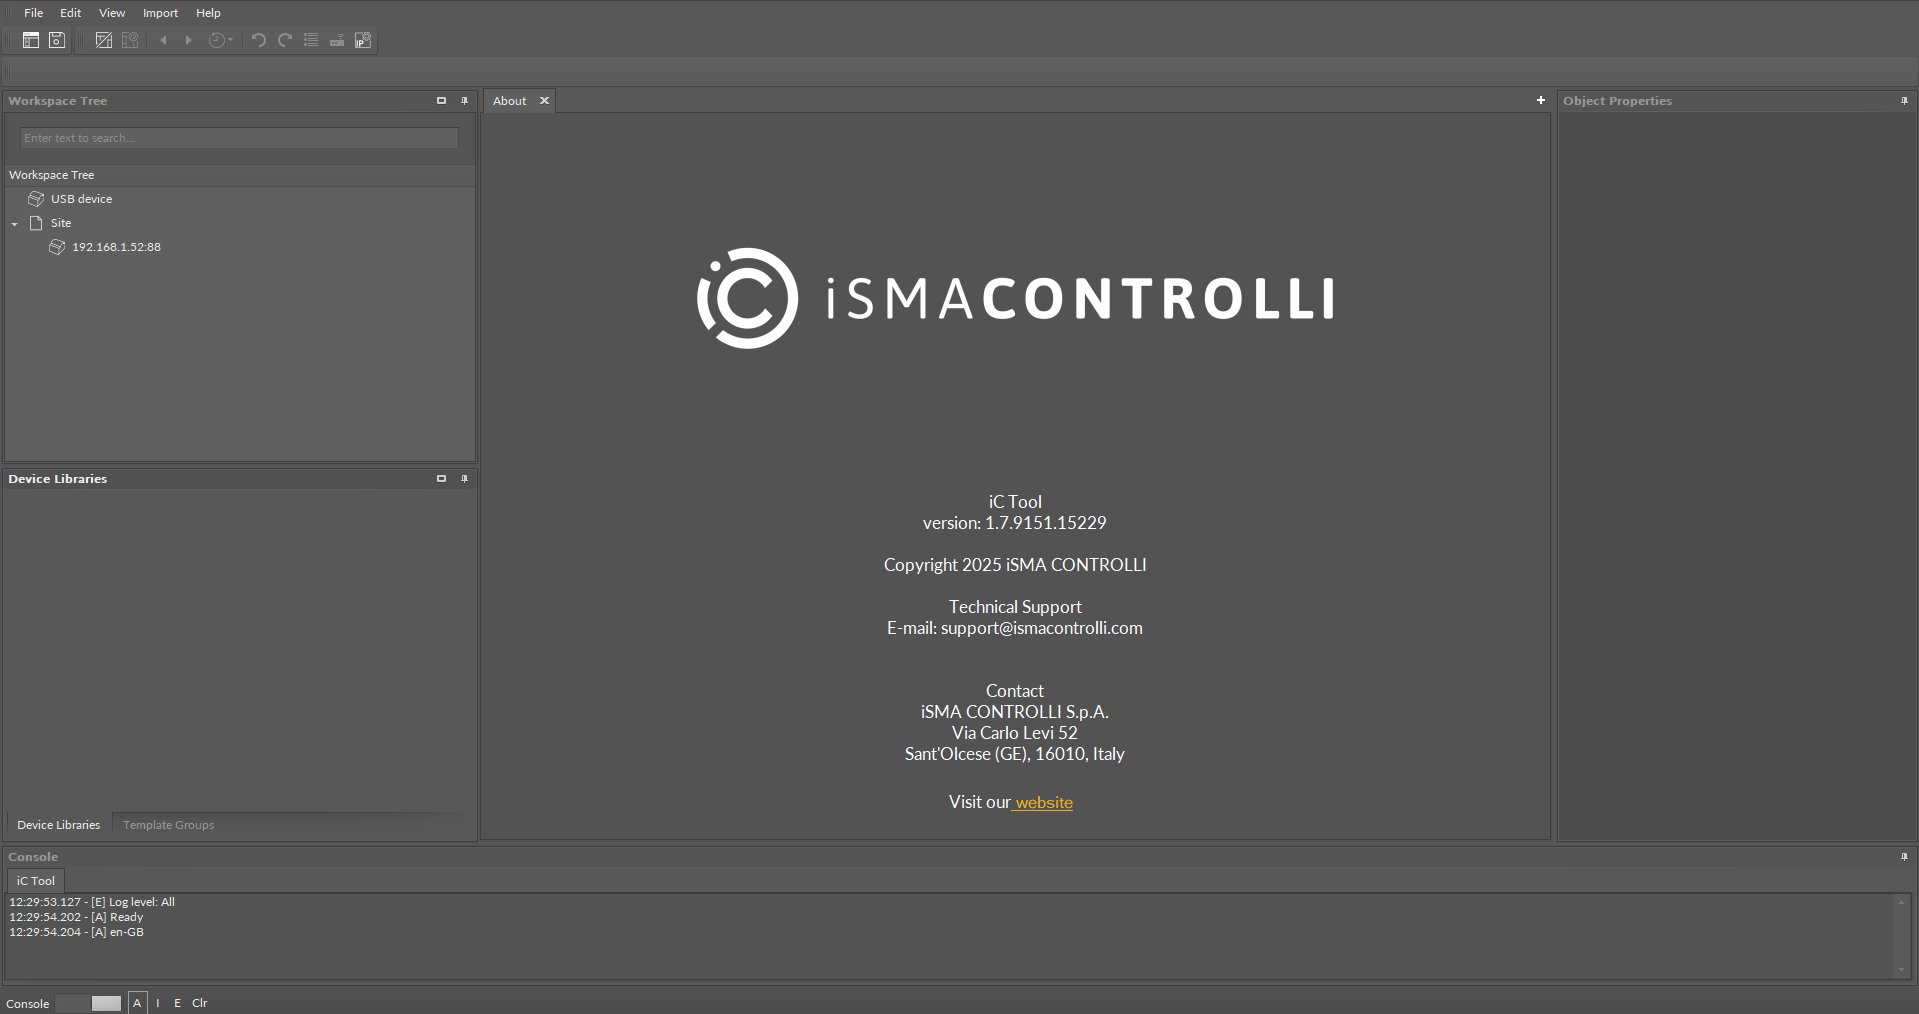
Task: Toggle the Console switch in status bar
Action: 89,1003
